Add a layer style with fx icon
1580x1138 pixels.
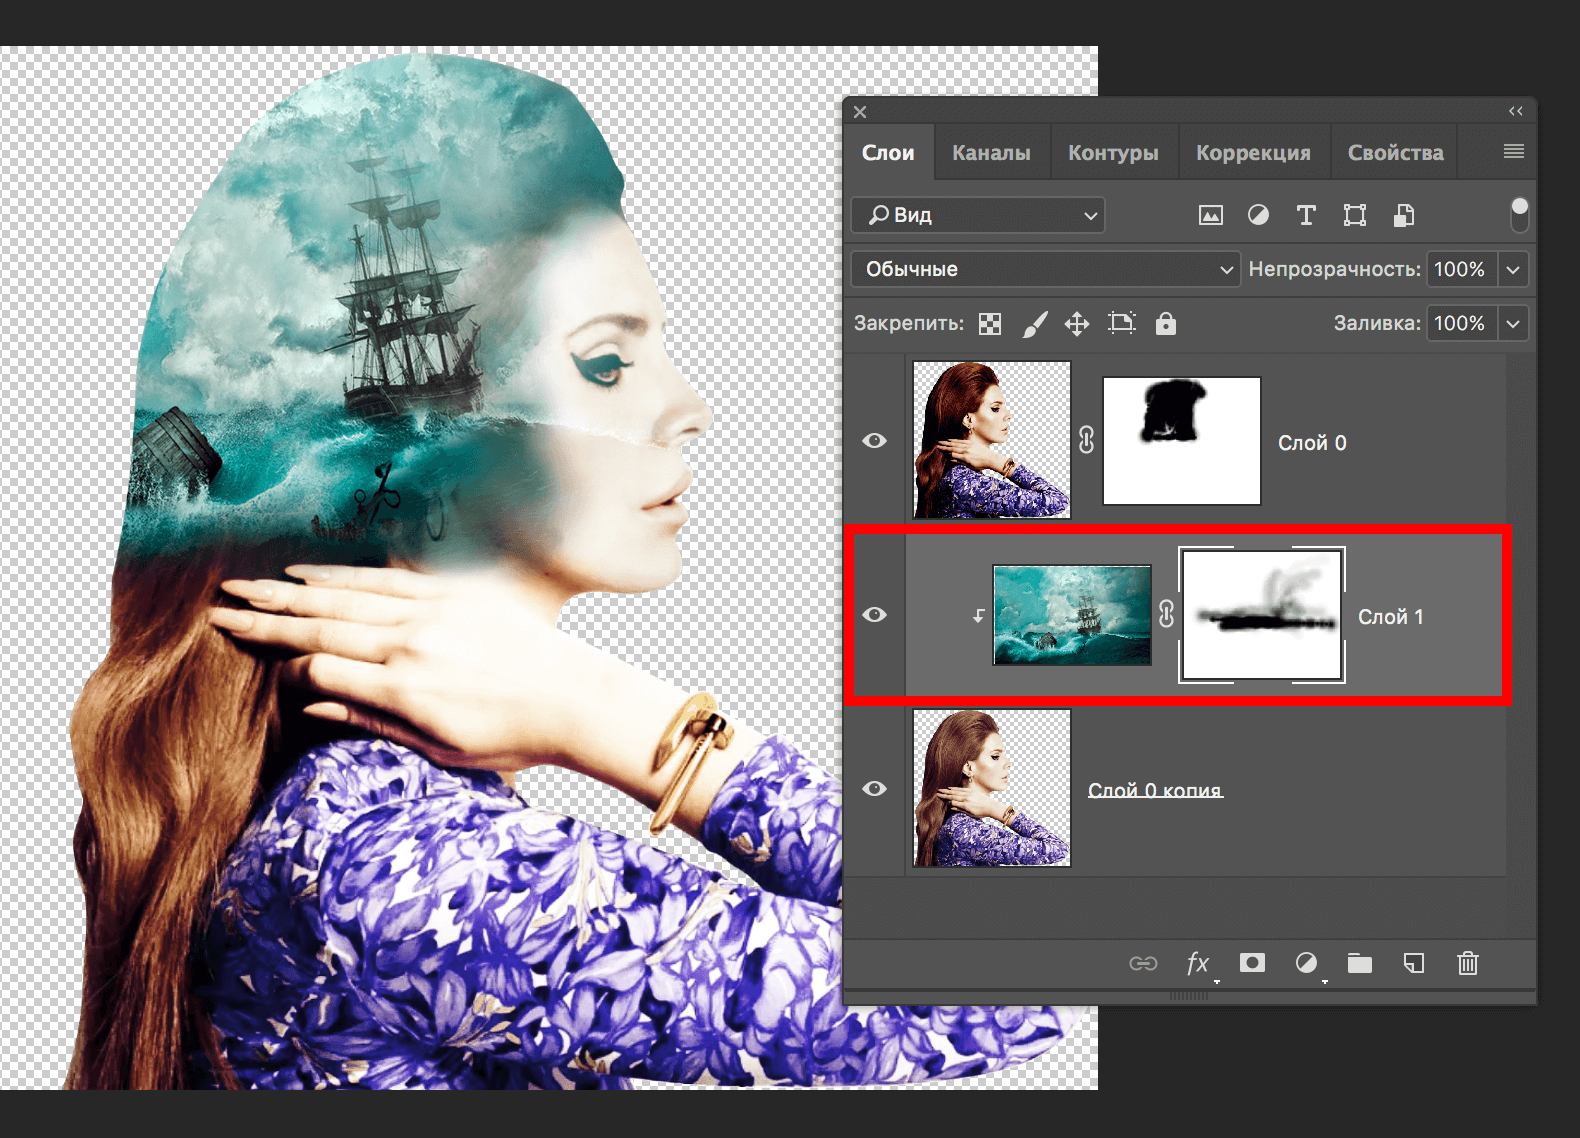coord(1197,963)
